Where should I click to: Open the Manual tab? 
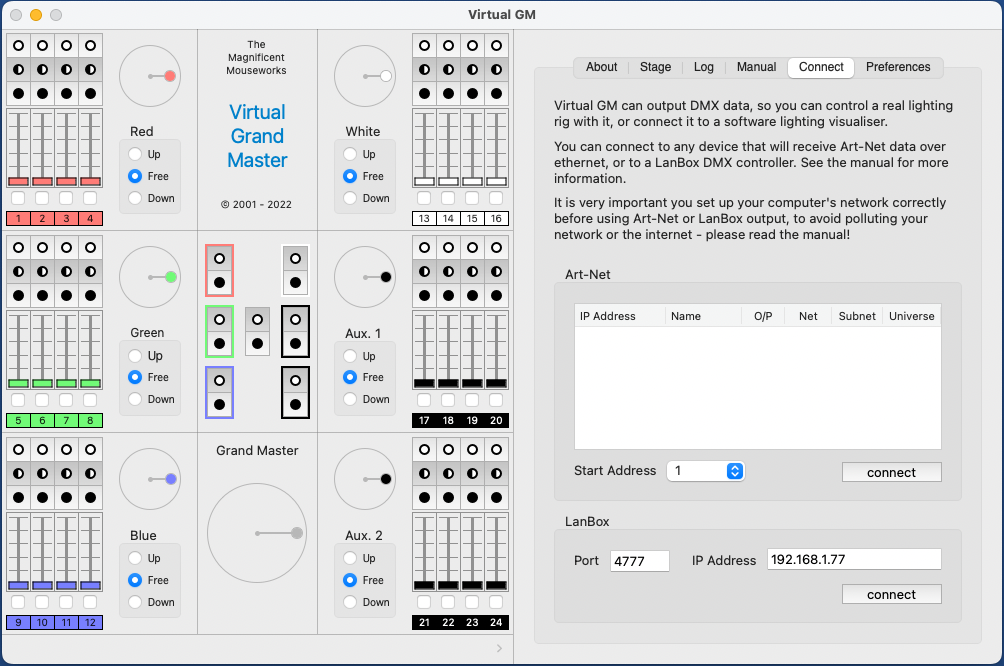[x=756, y=67]
